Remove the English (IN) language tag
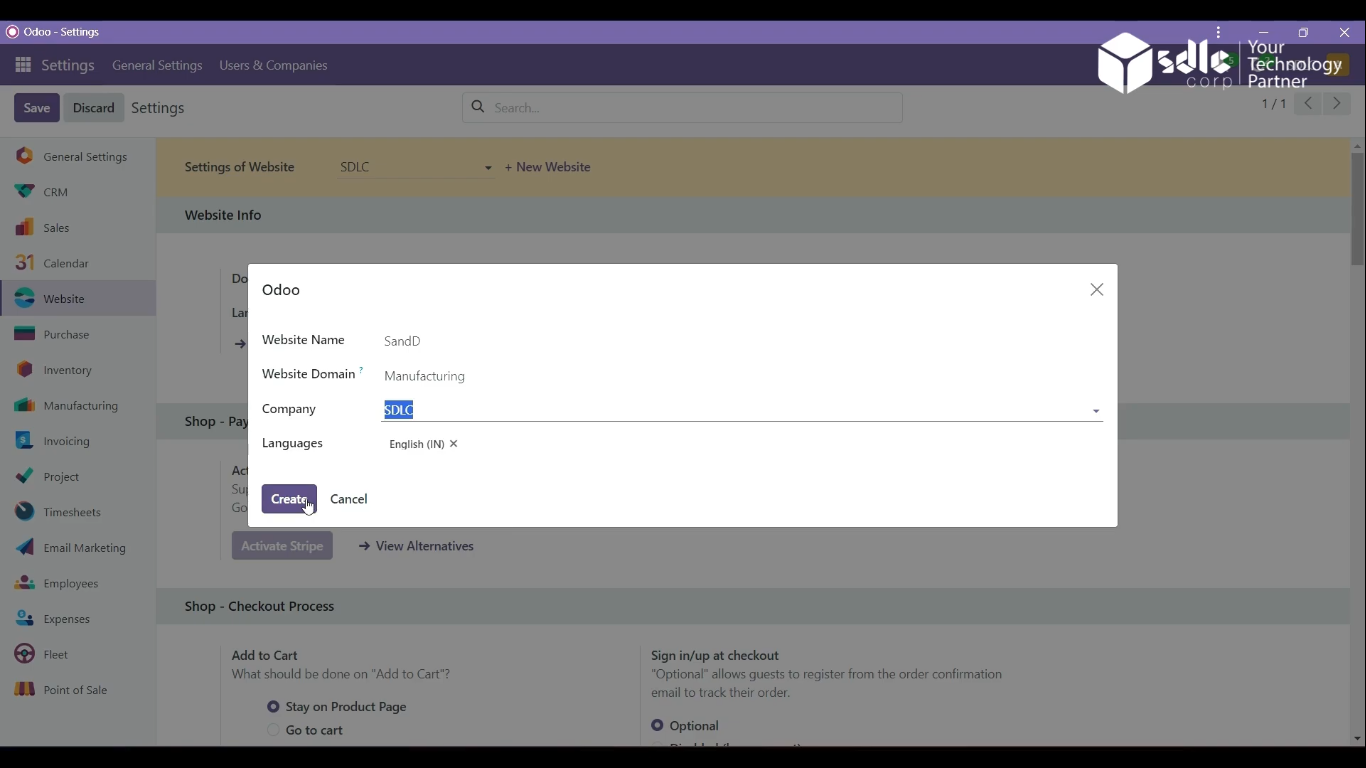 454,444
